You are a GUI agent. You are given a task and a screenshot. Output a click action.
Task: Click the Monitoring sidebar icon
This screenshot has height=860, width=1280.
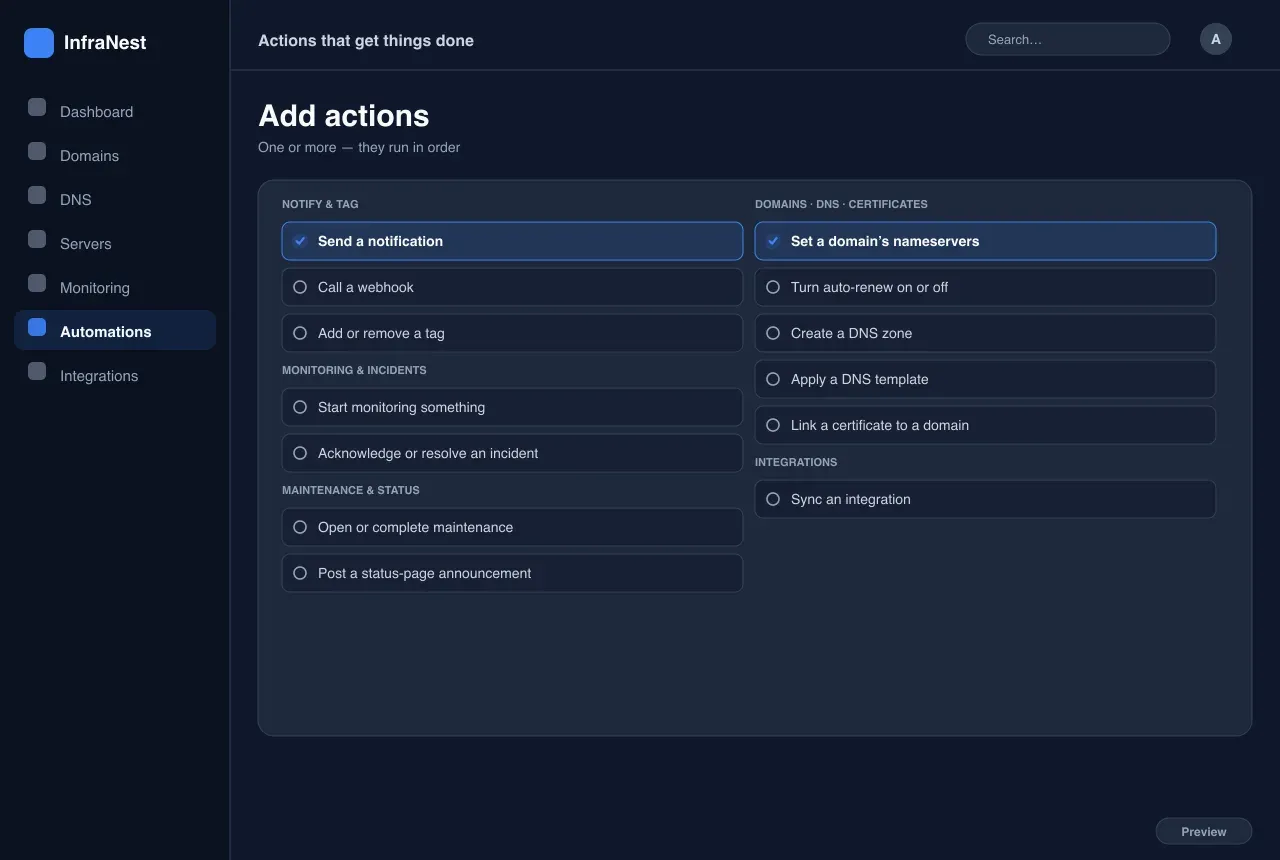37,283
